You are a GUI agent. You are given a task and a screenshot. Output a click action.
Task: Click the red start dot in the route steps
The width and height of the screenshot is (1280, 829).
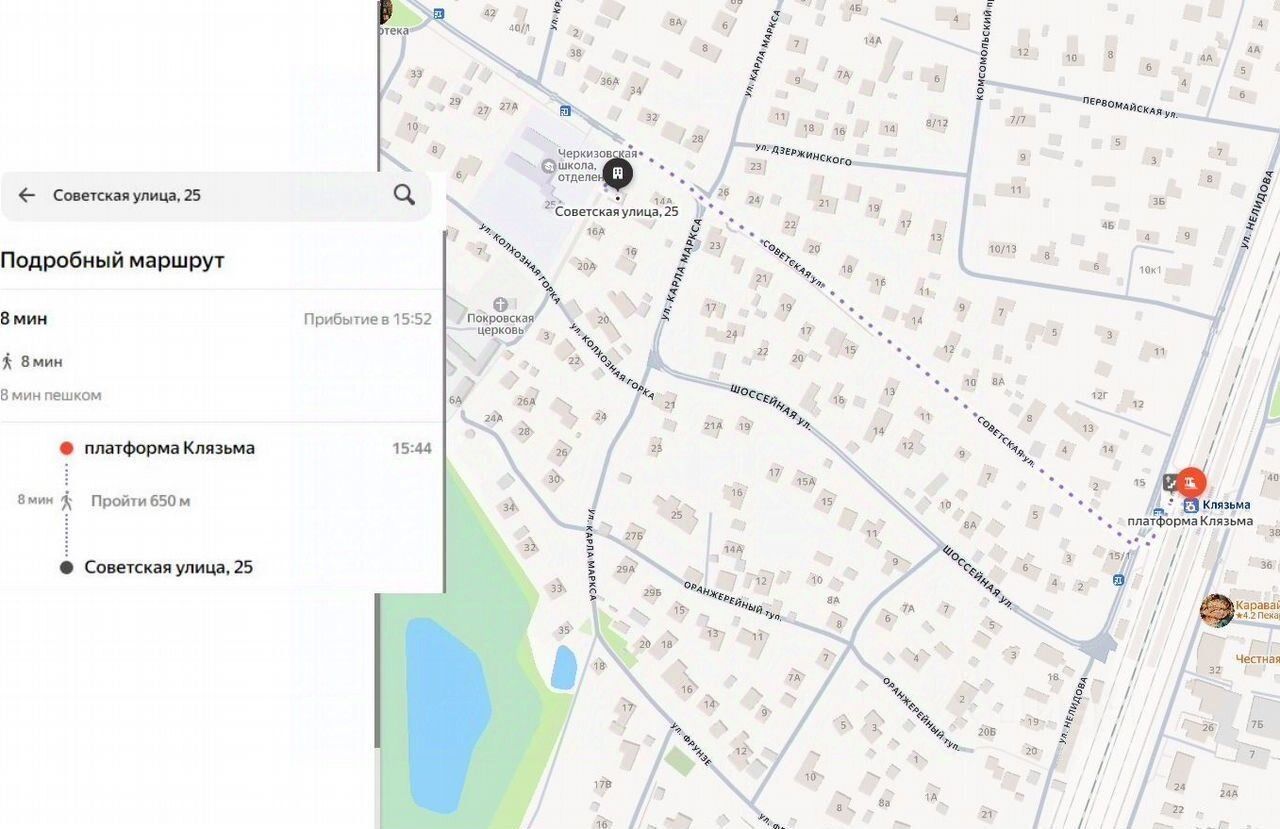67,448
